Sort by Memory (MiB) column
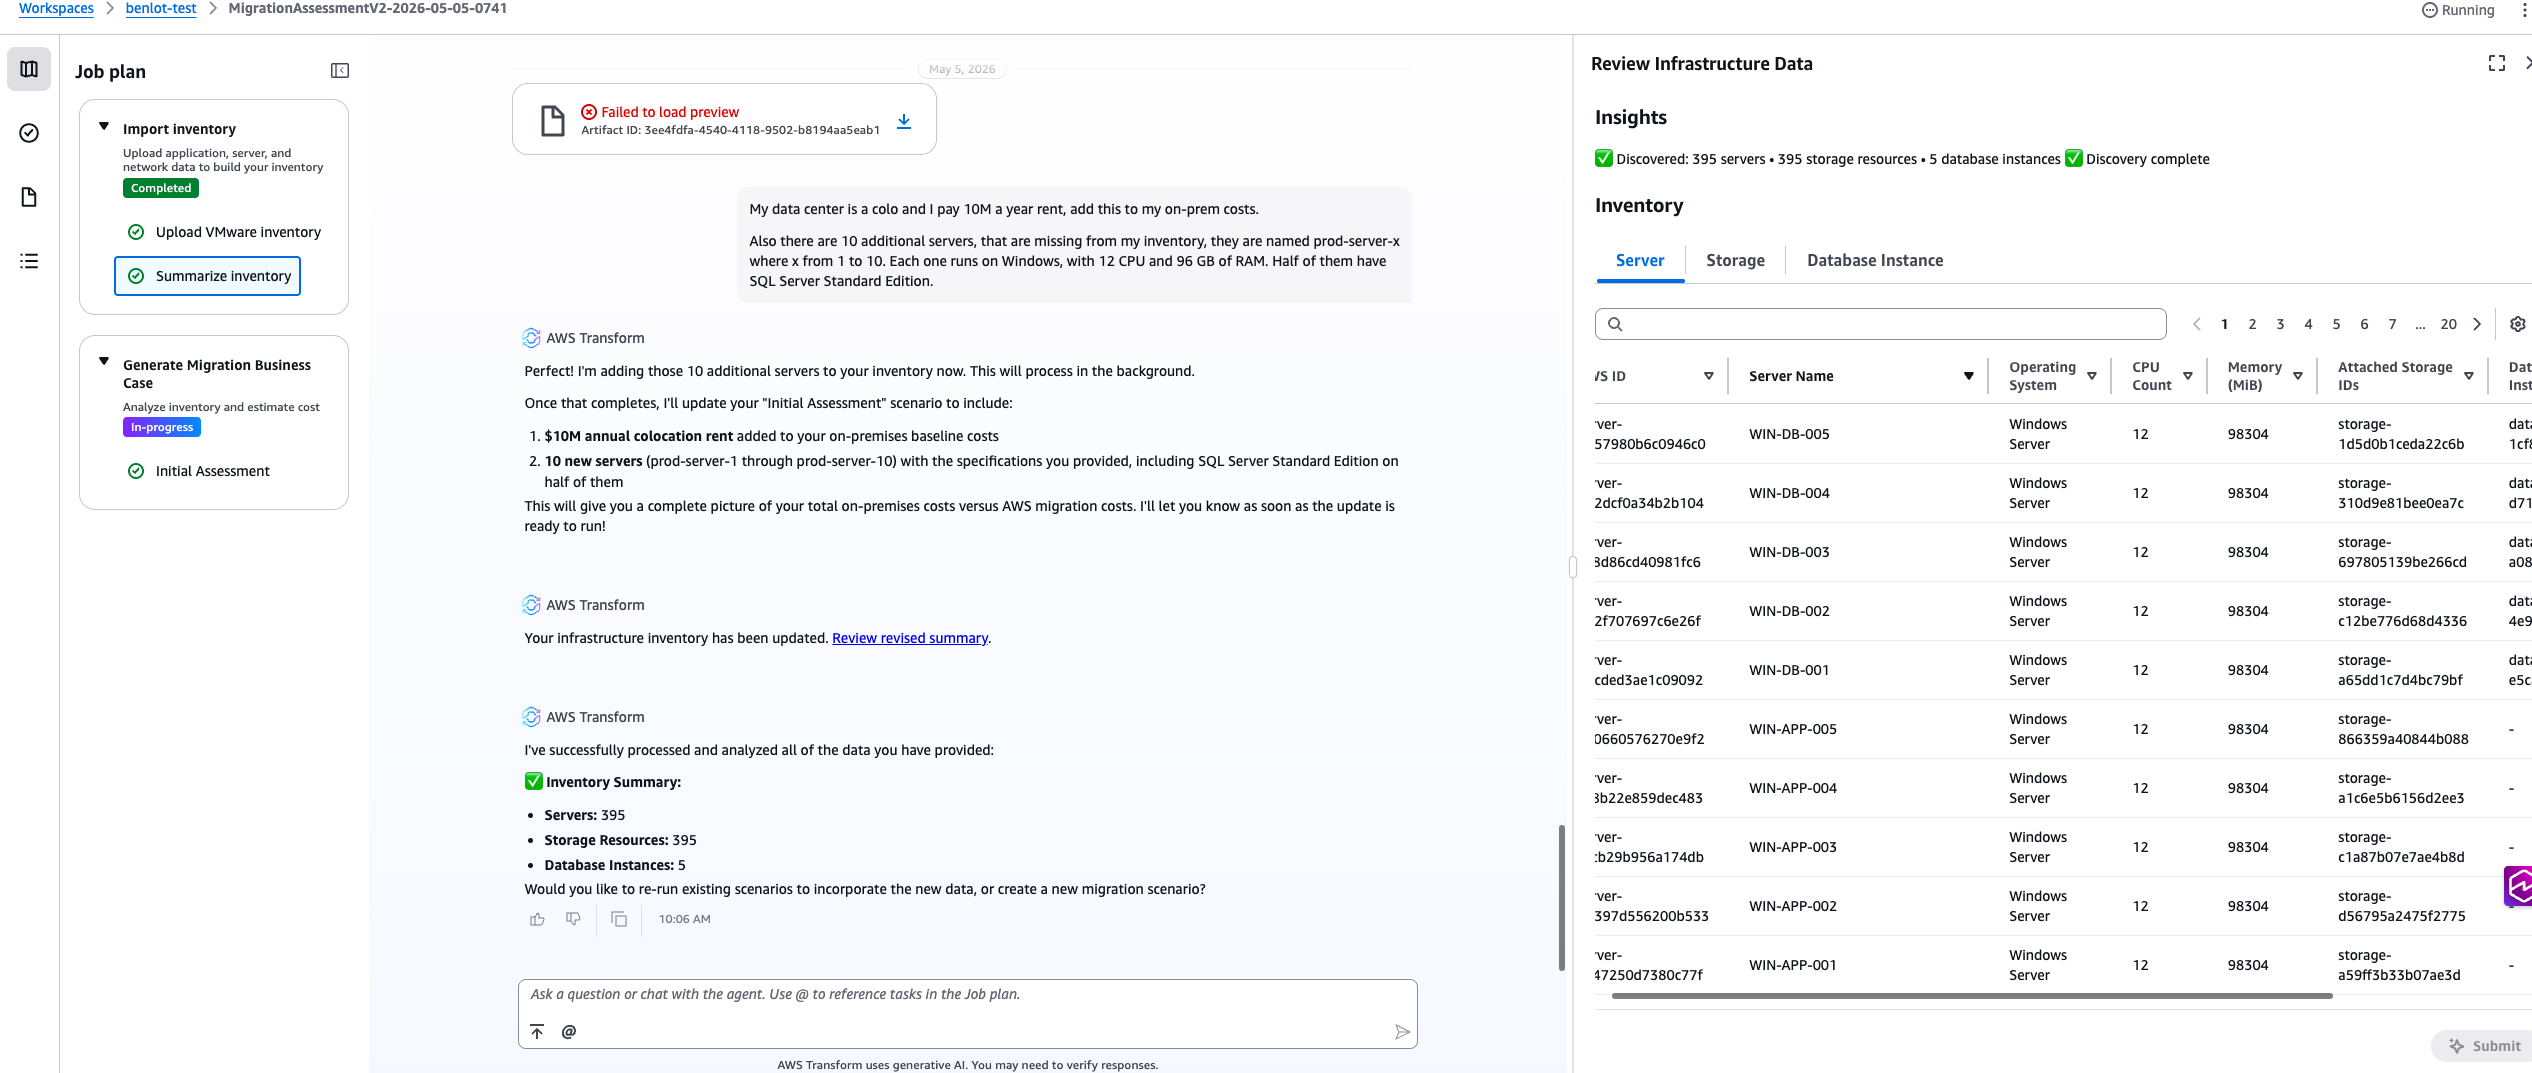This screenshot has width=2532, height=1073. pos(2298,376)
